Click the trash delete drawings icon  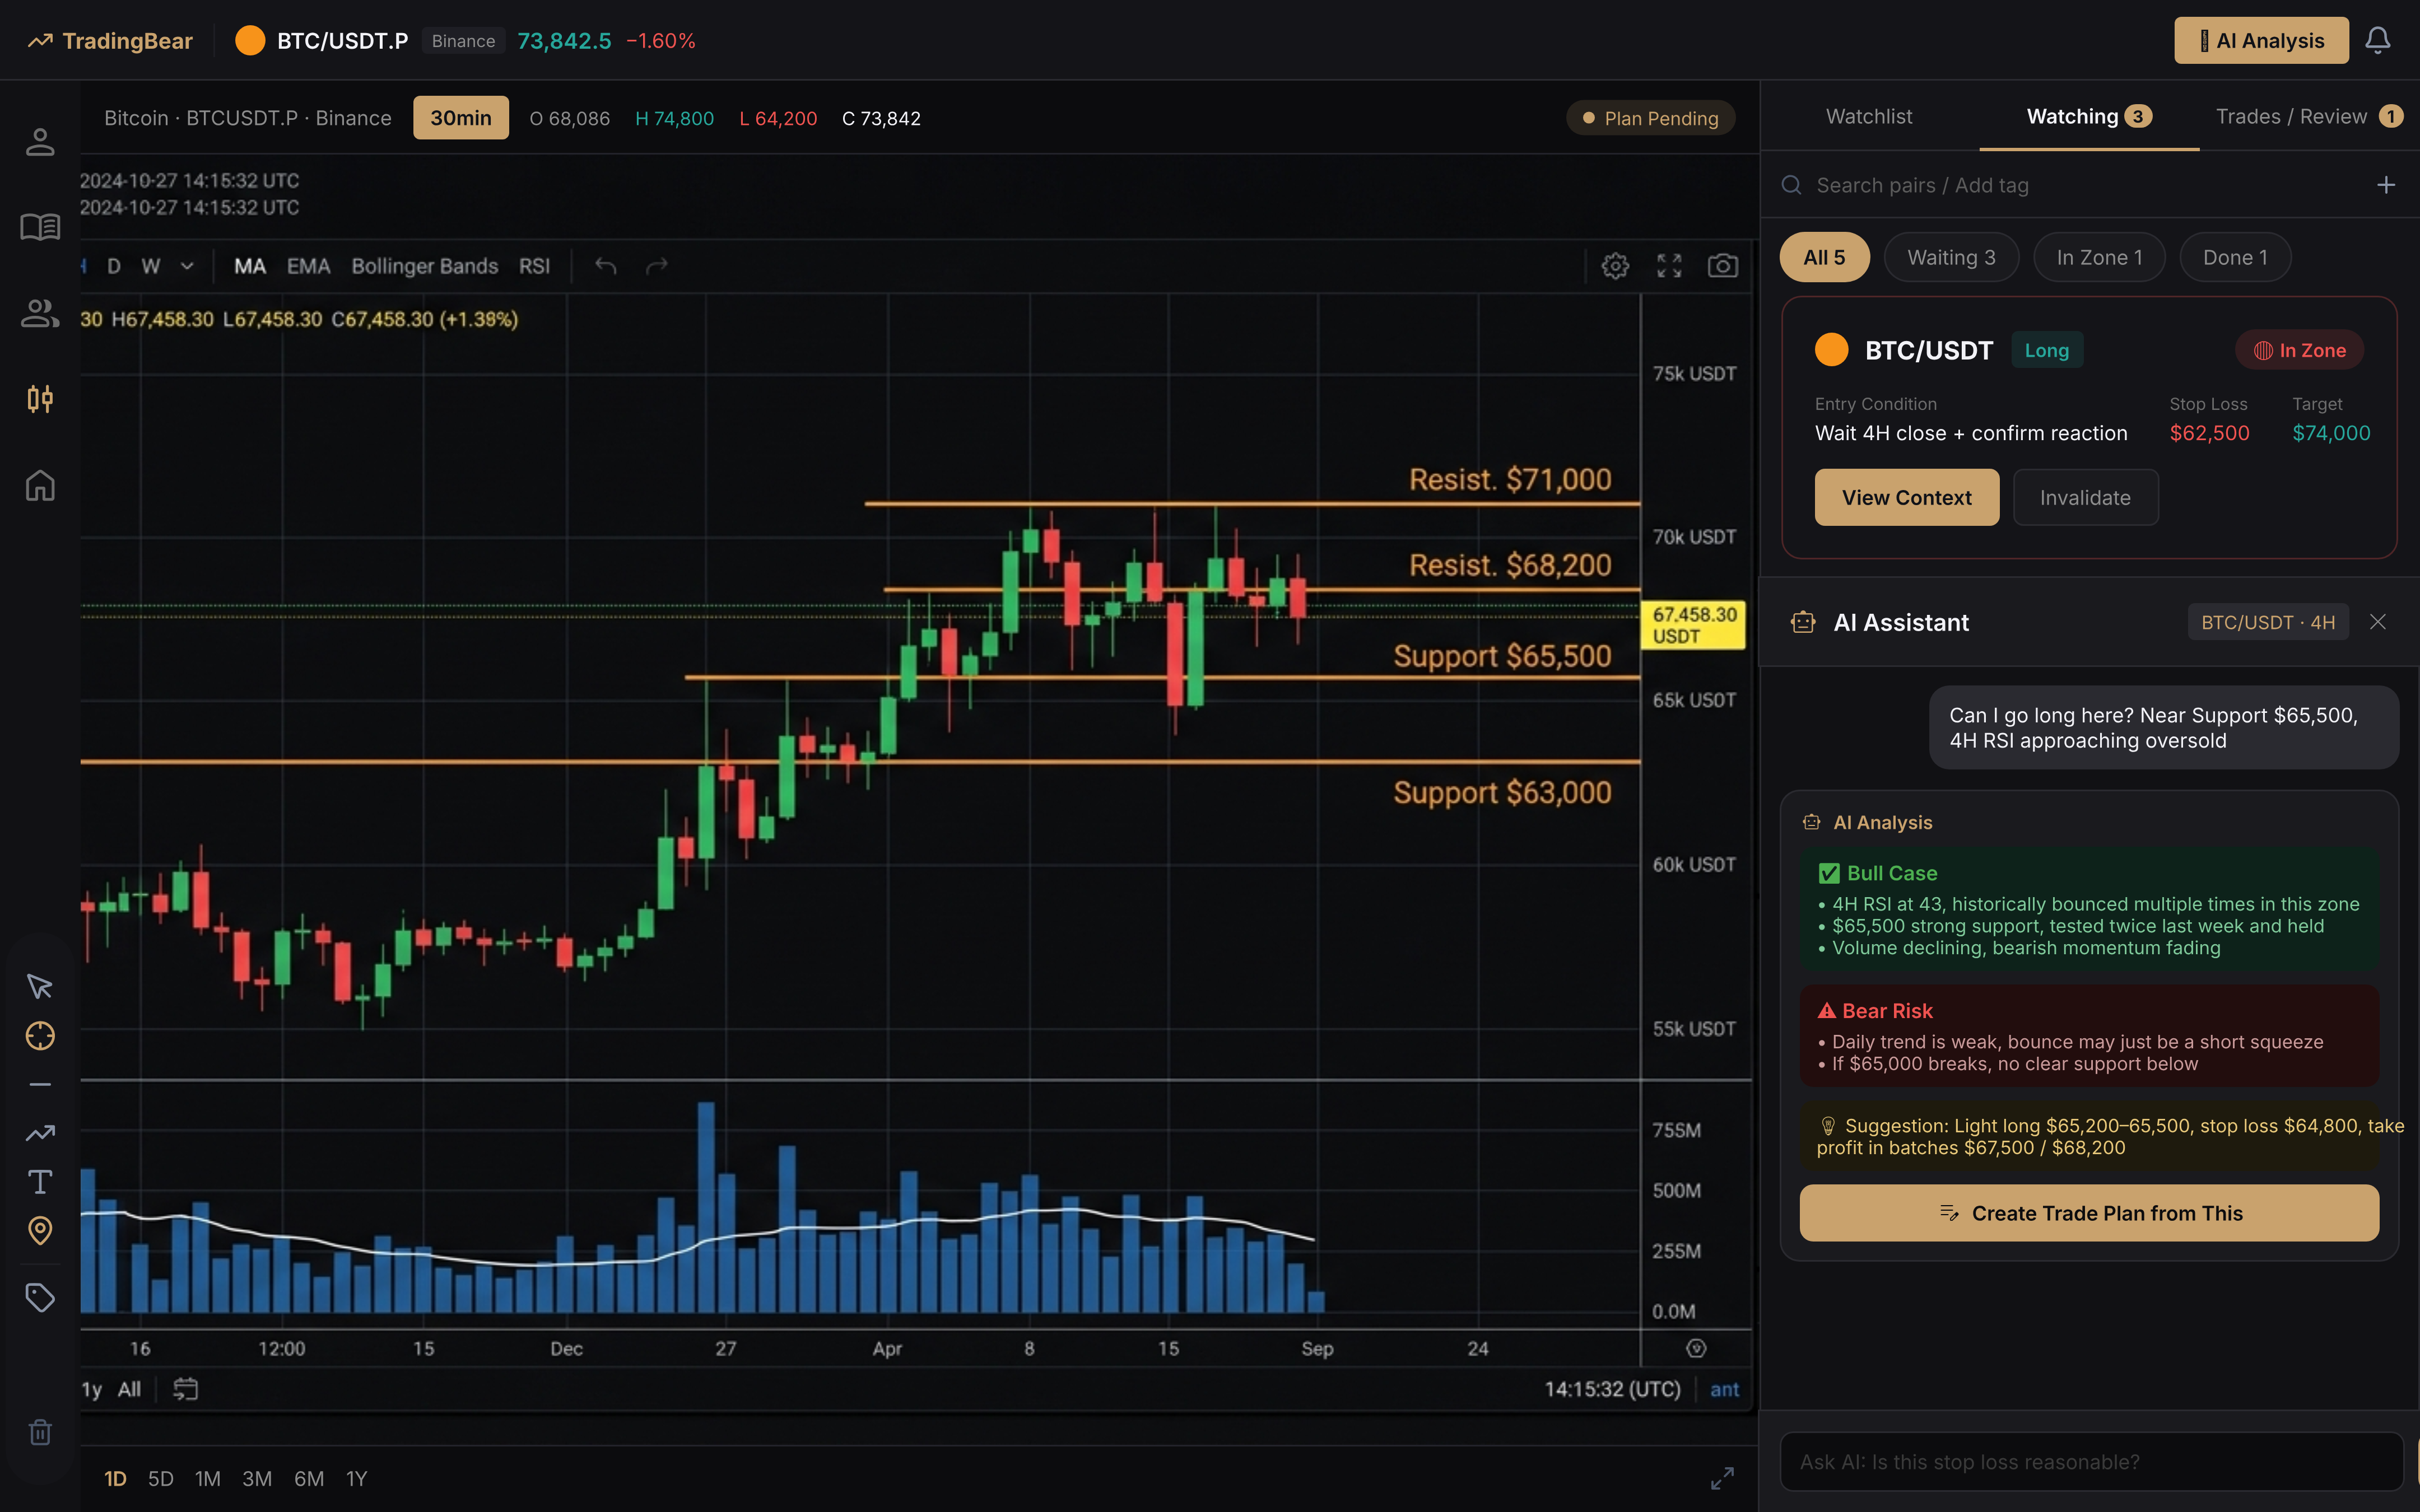(40, 1432)
